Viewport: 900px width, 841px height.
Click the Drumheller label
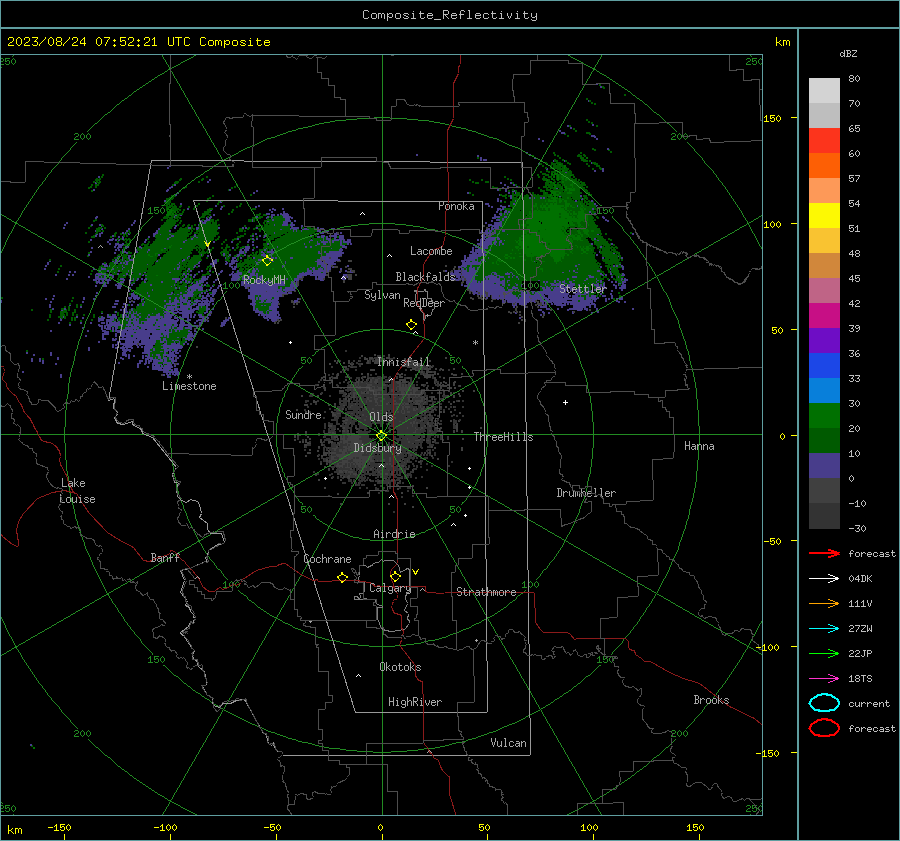pos(586,493)
